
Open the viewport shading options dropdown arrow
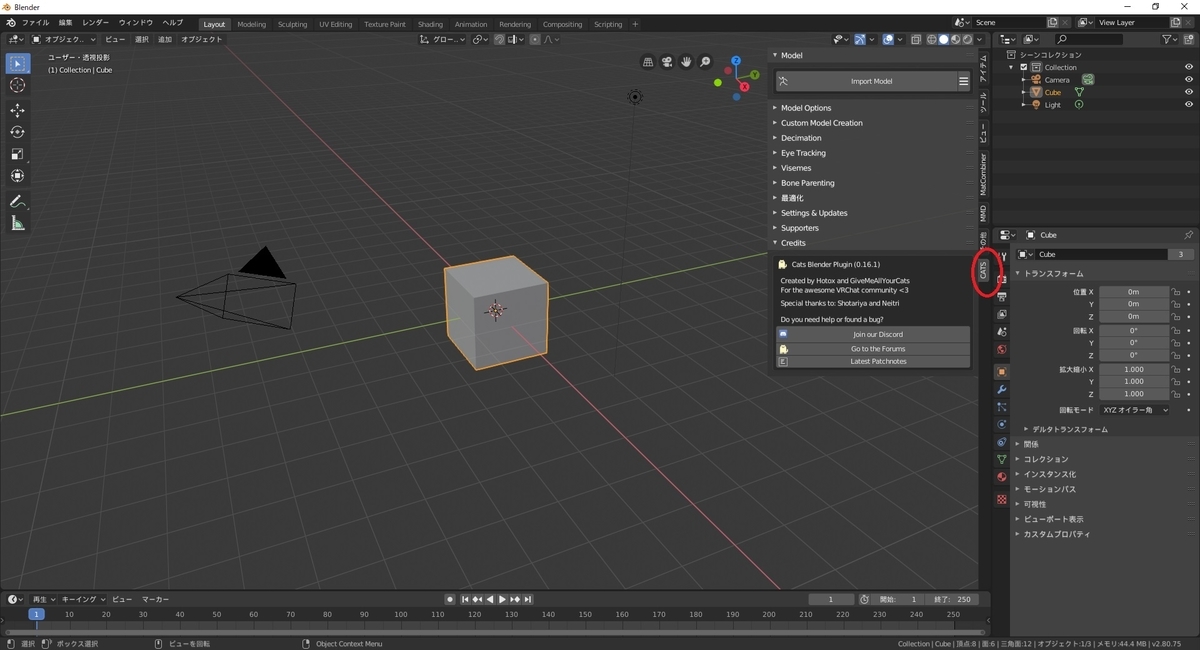[981, 39]
